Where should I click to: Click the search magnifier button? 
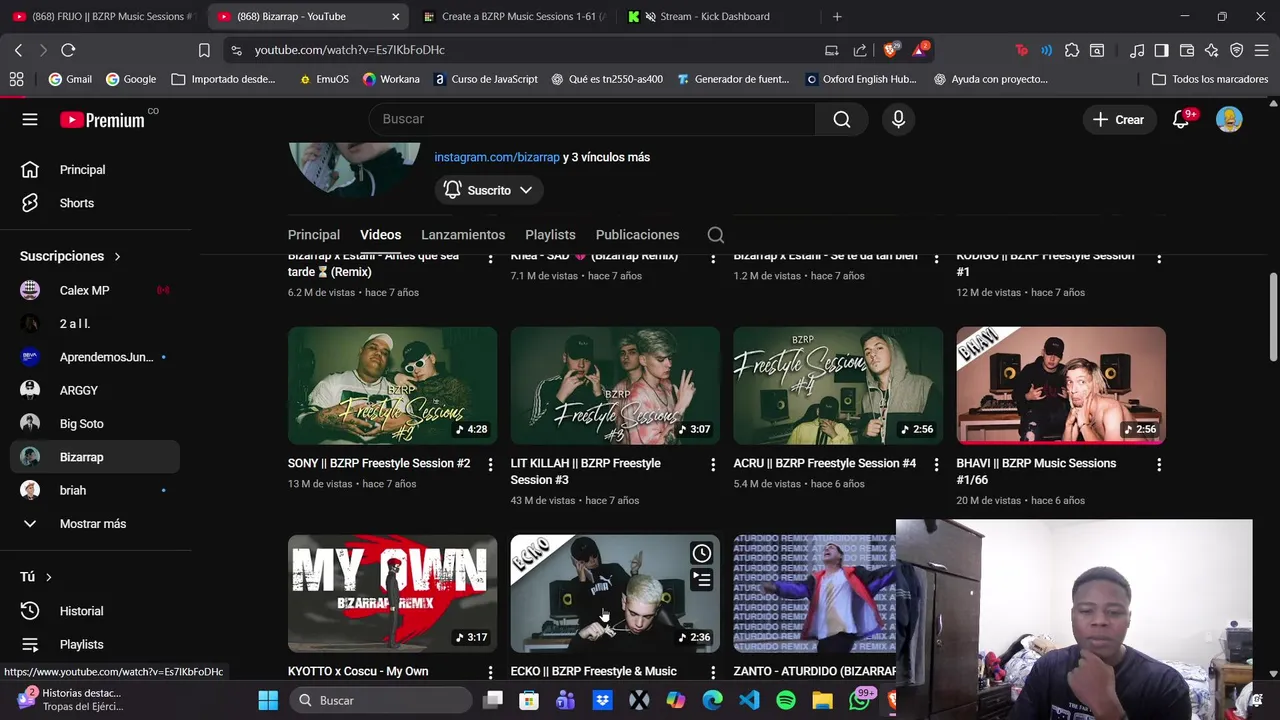(x=842, y=119)
